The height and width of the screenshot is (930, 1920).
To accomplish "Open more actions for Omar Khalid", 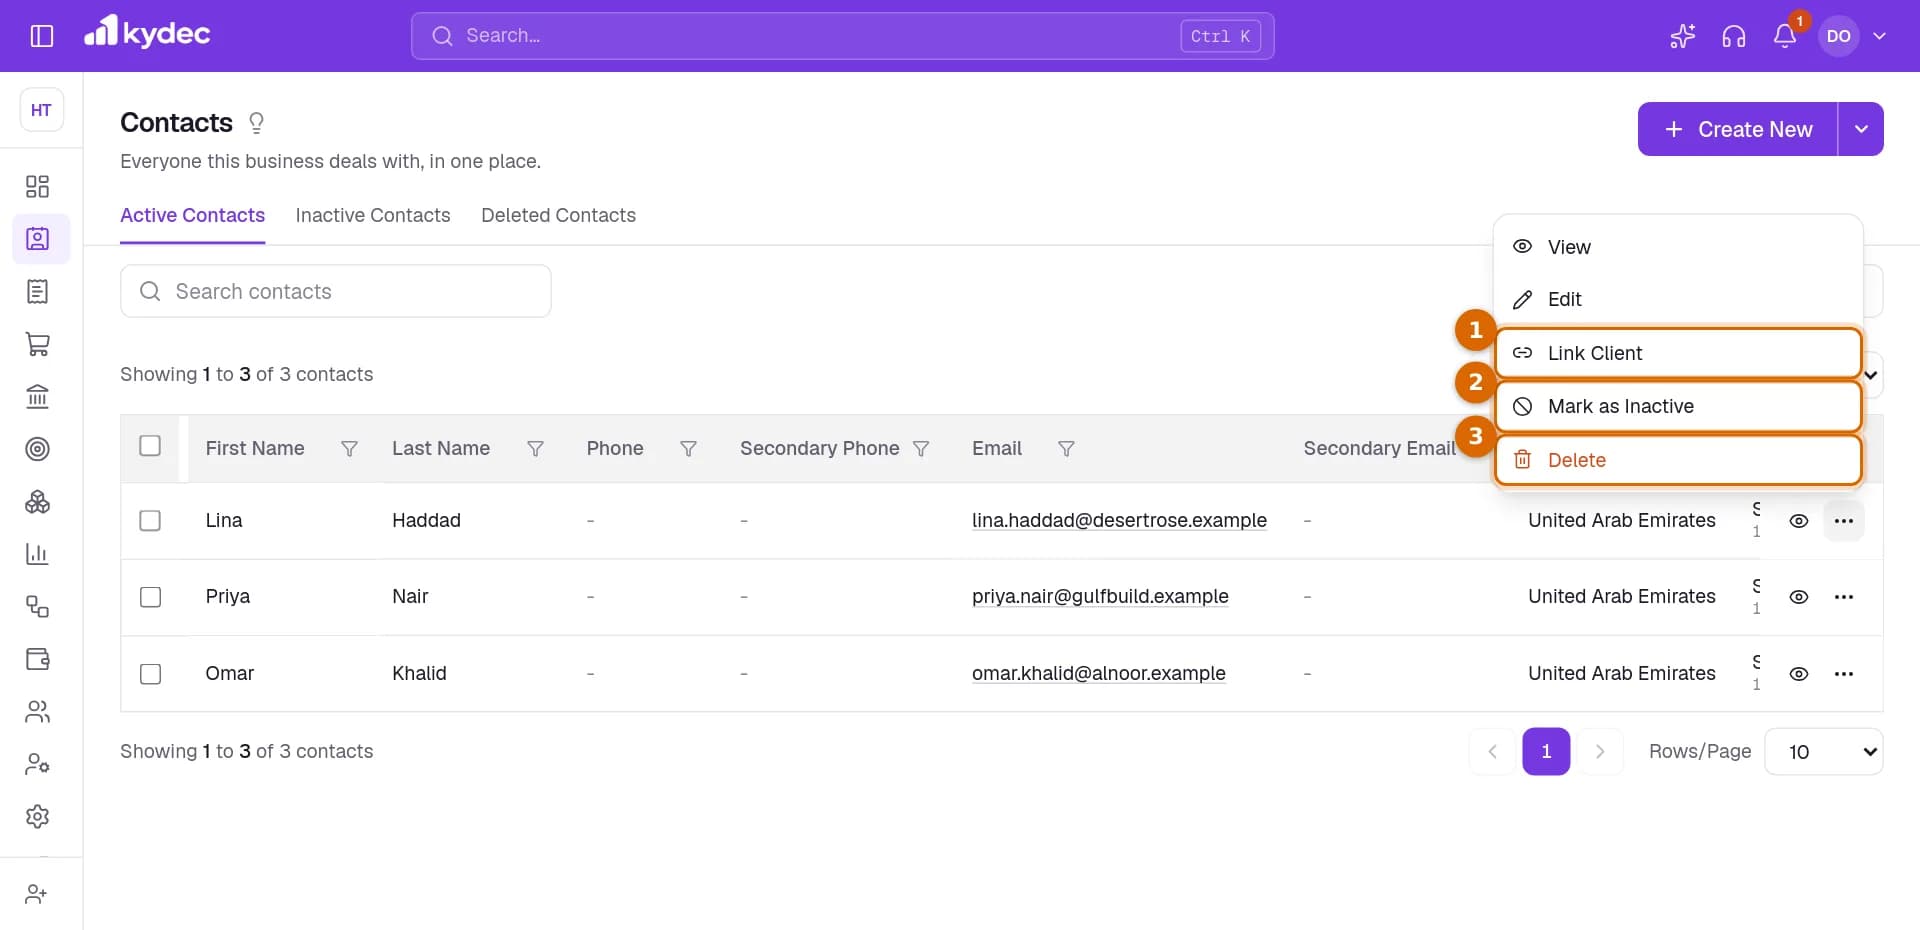I will (x=1844, y=674).
